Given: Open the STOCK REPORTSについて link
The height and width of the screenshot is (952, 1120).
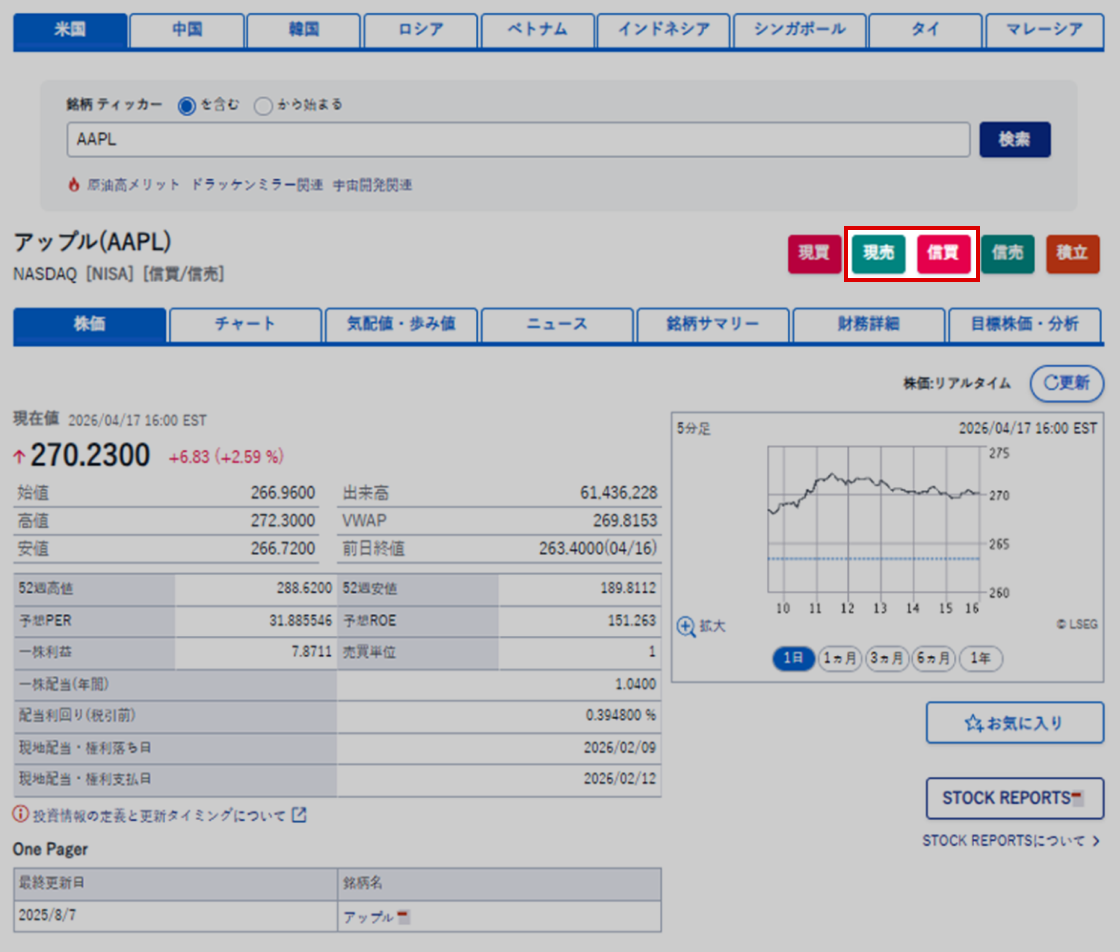Looking at the screenshot, I should coord(1004,841).
